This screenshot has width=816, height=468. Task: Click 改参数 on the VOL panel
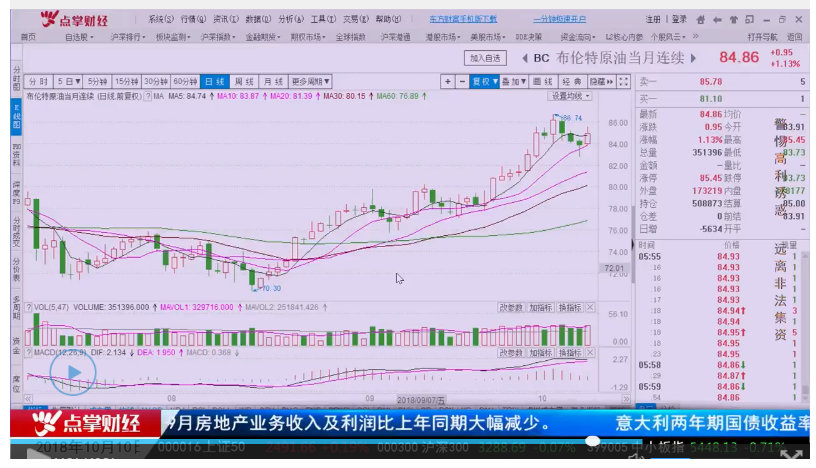coord(511,308)
